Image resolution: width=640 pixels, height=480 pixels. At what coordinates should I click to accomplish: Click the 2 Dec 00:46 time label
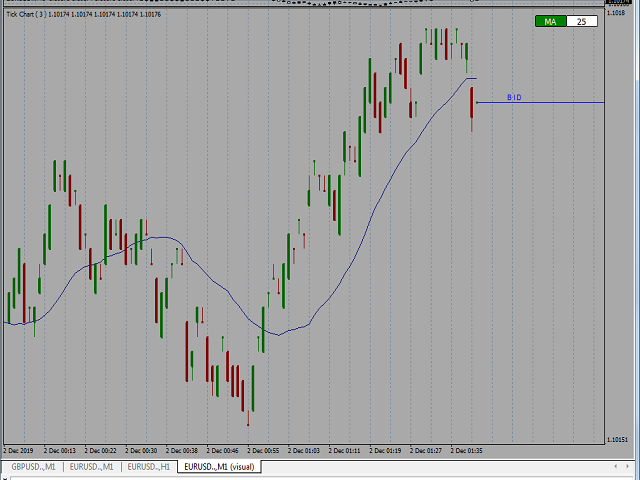pyautogui.click(x=222, y=451)
